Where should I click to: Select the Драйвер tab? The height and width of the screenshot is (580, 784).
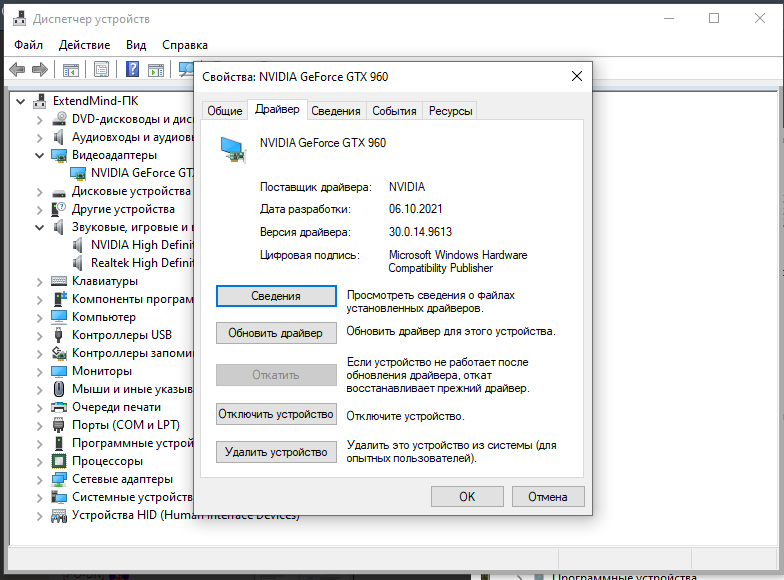[x=277, y=110]
